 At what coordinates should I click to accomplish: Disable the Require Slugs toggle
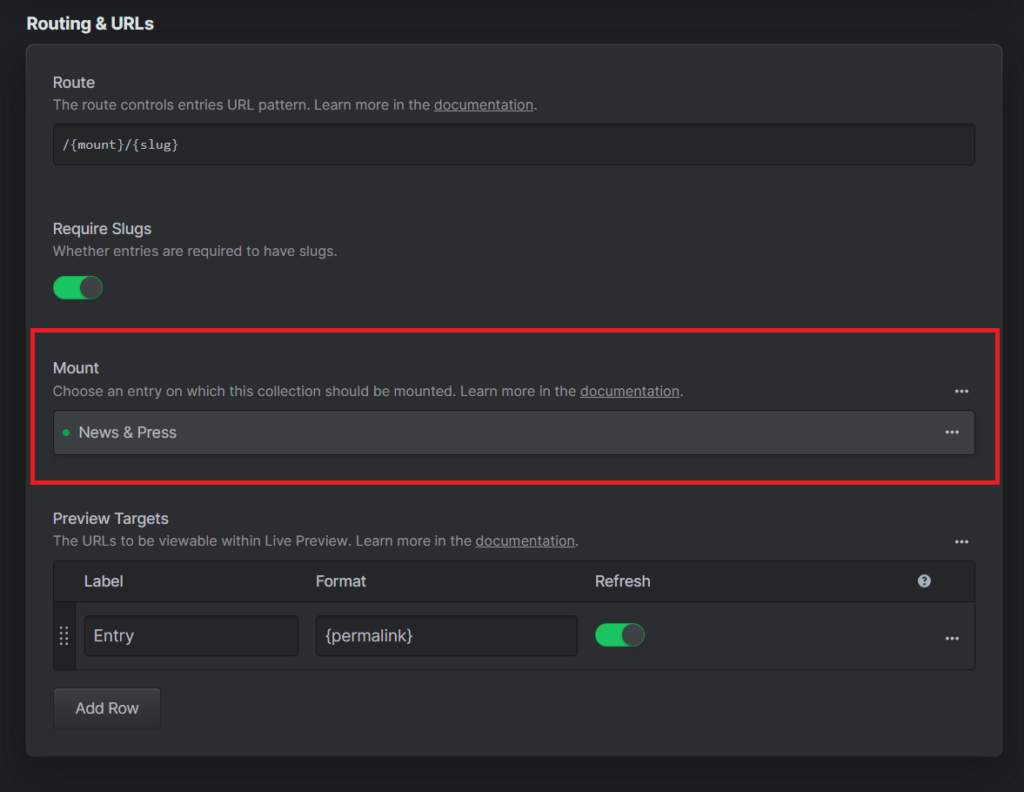(x=78, y=288)
